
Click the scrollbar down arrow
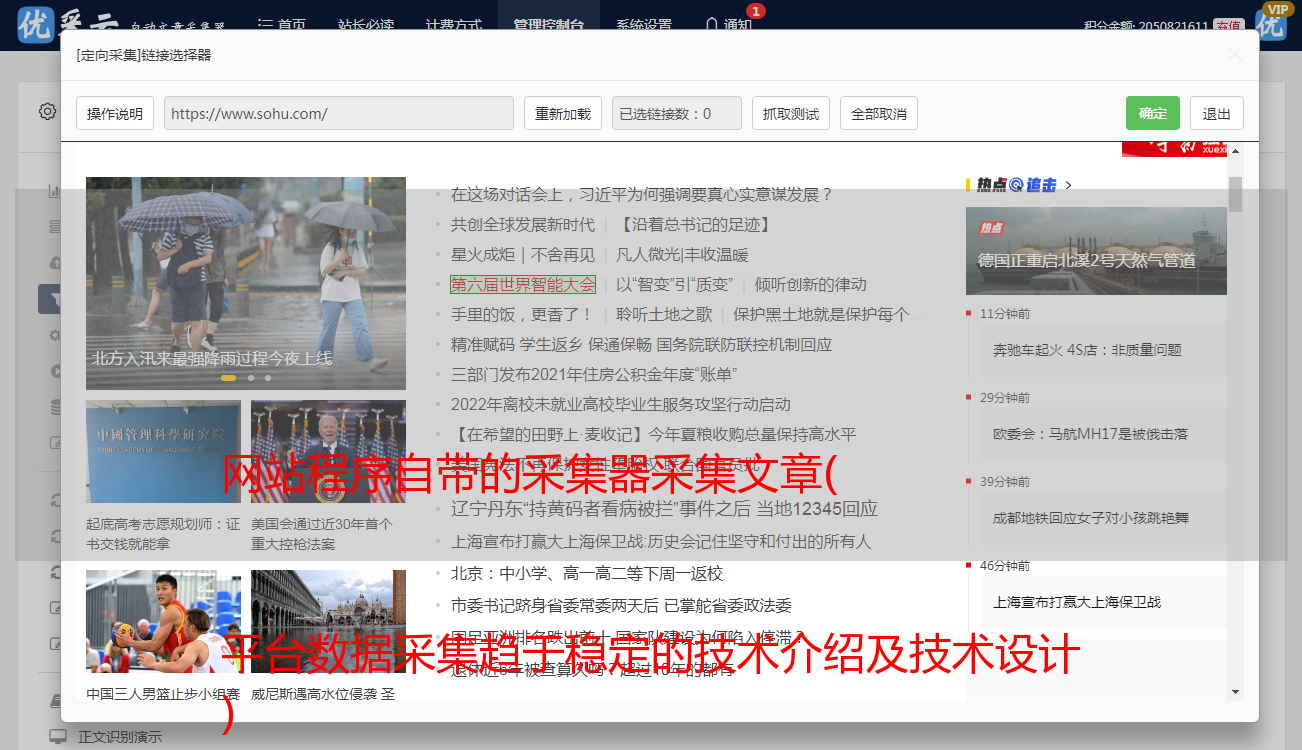tap(1235, 691)
